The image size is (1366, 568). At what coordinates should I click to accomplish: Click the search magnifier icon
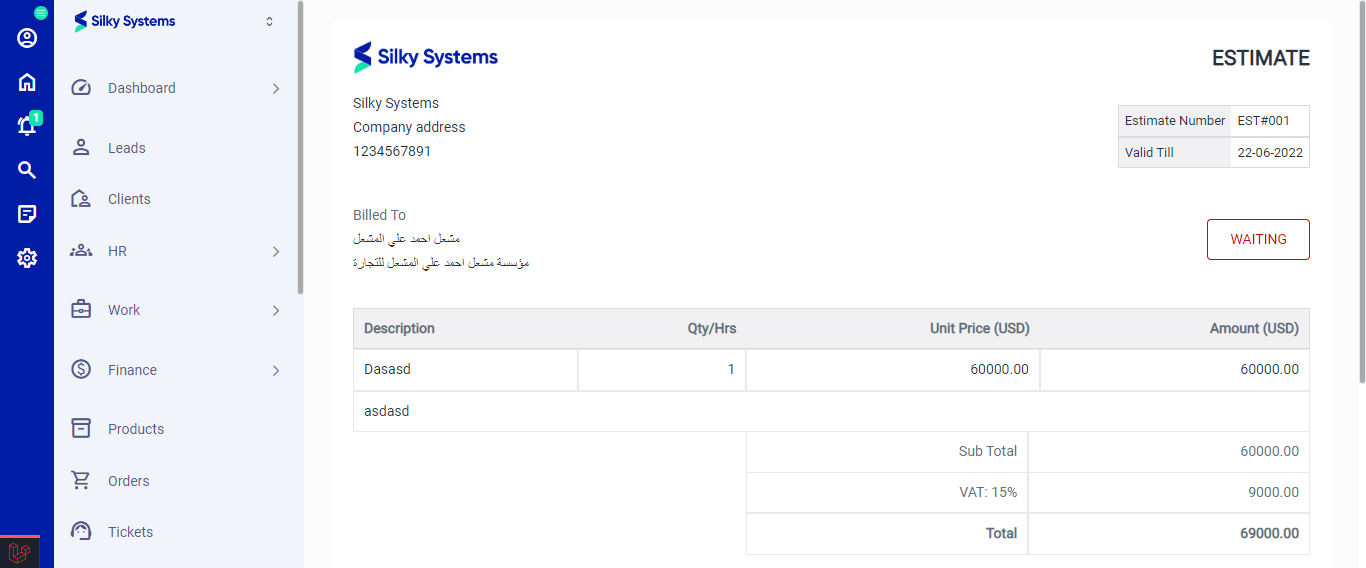27,170
